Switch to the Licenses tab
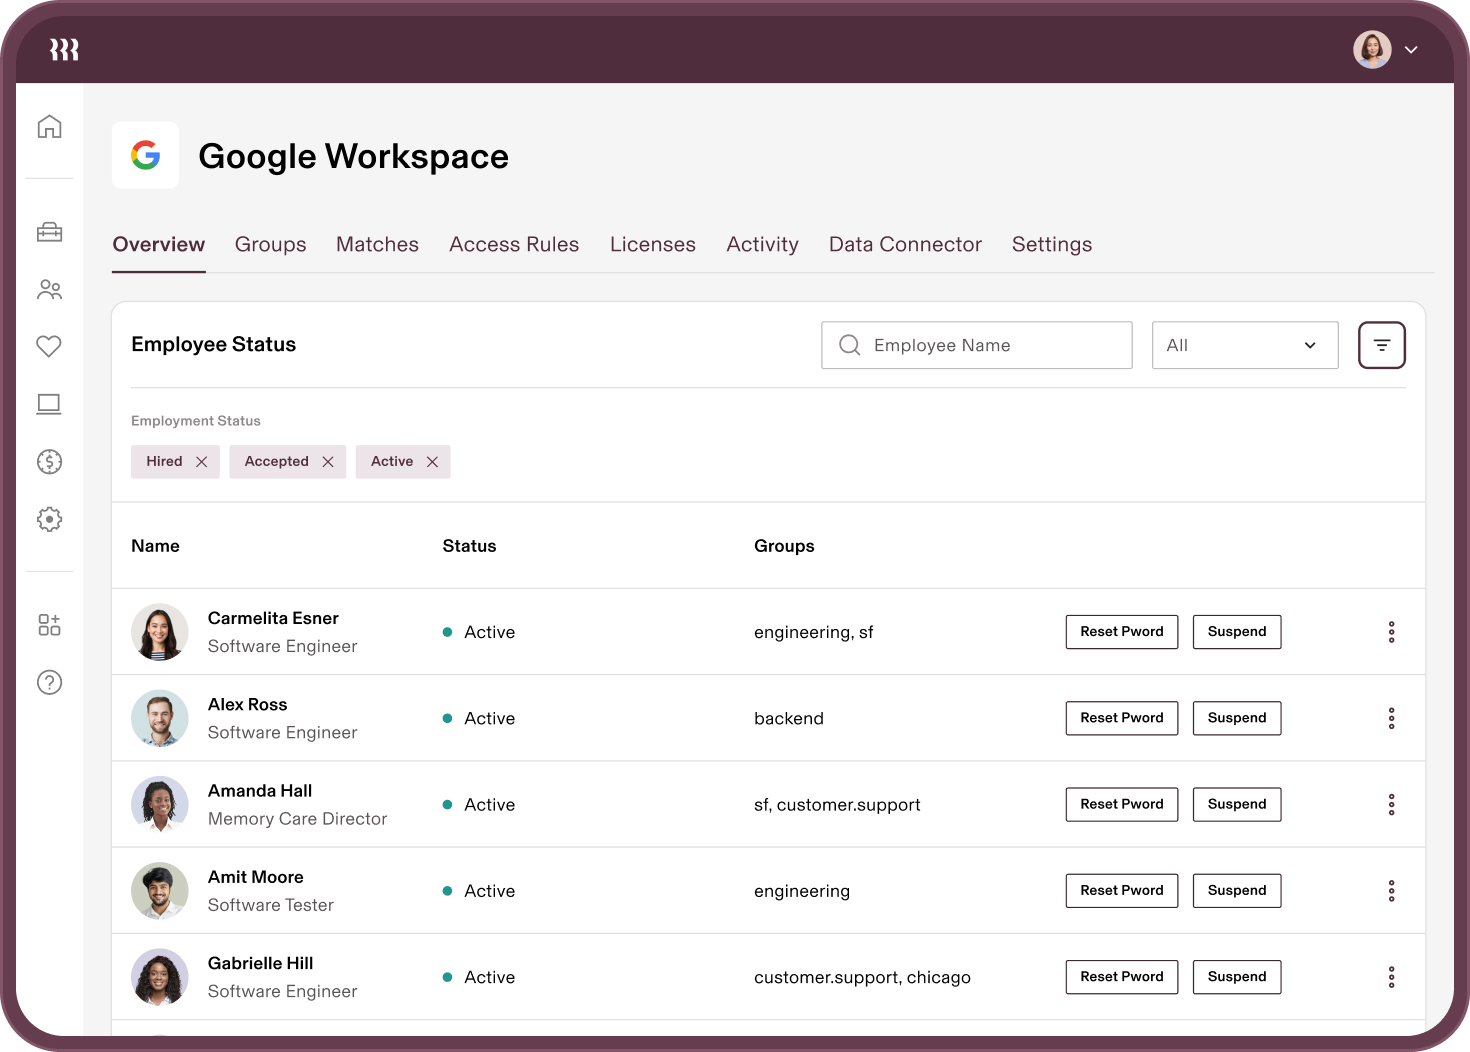Image resolution: width=1470 pixels, height=1052 pixels. pyautogui.click(x=653, y=245)
